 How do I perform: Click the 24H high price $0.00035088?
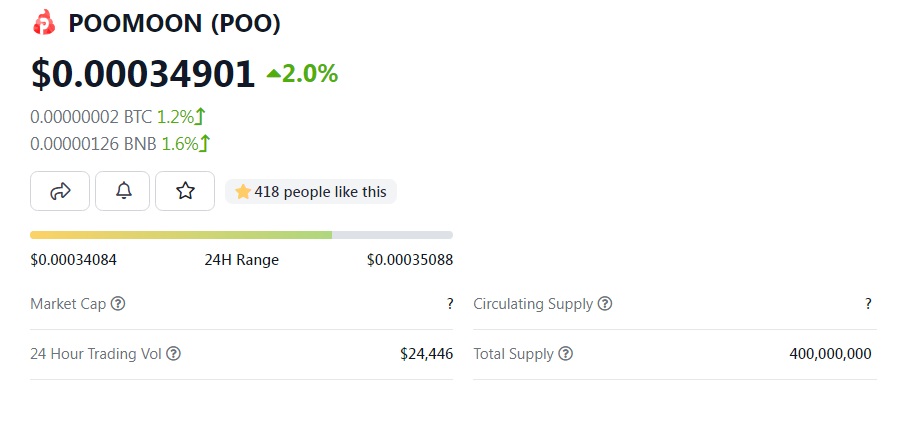click(410, 260)
